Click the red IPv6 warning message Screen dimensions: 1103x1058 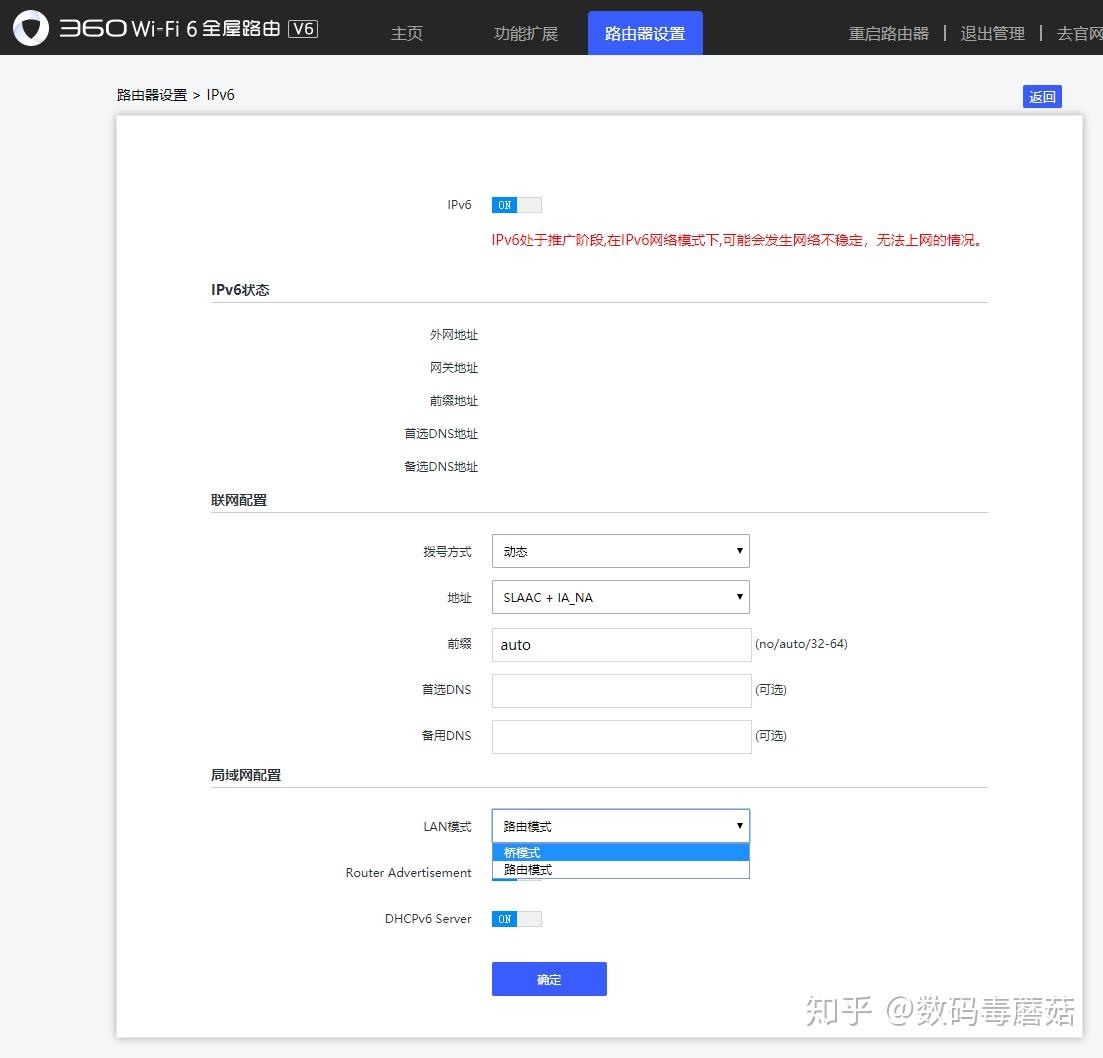coord(737,240)
